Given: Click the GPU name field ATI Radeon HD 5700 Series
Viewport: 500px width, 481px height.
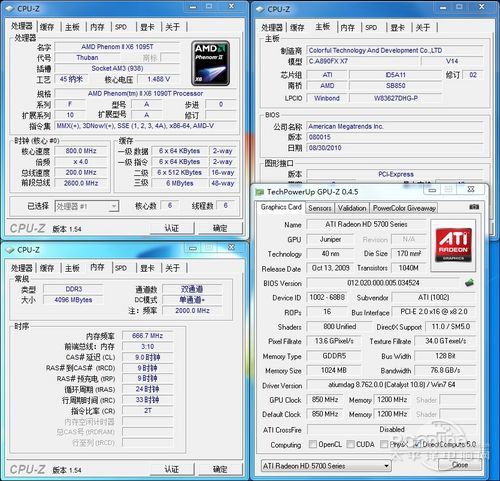Looking at the screenshot, I should (x=366, y=224).
